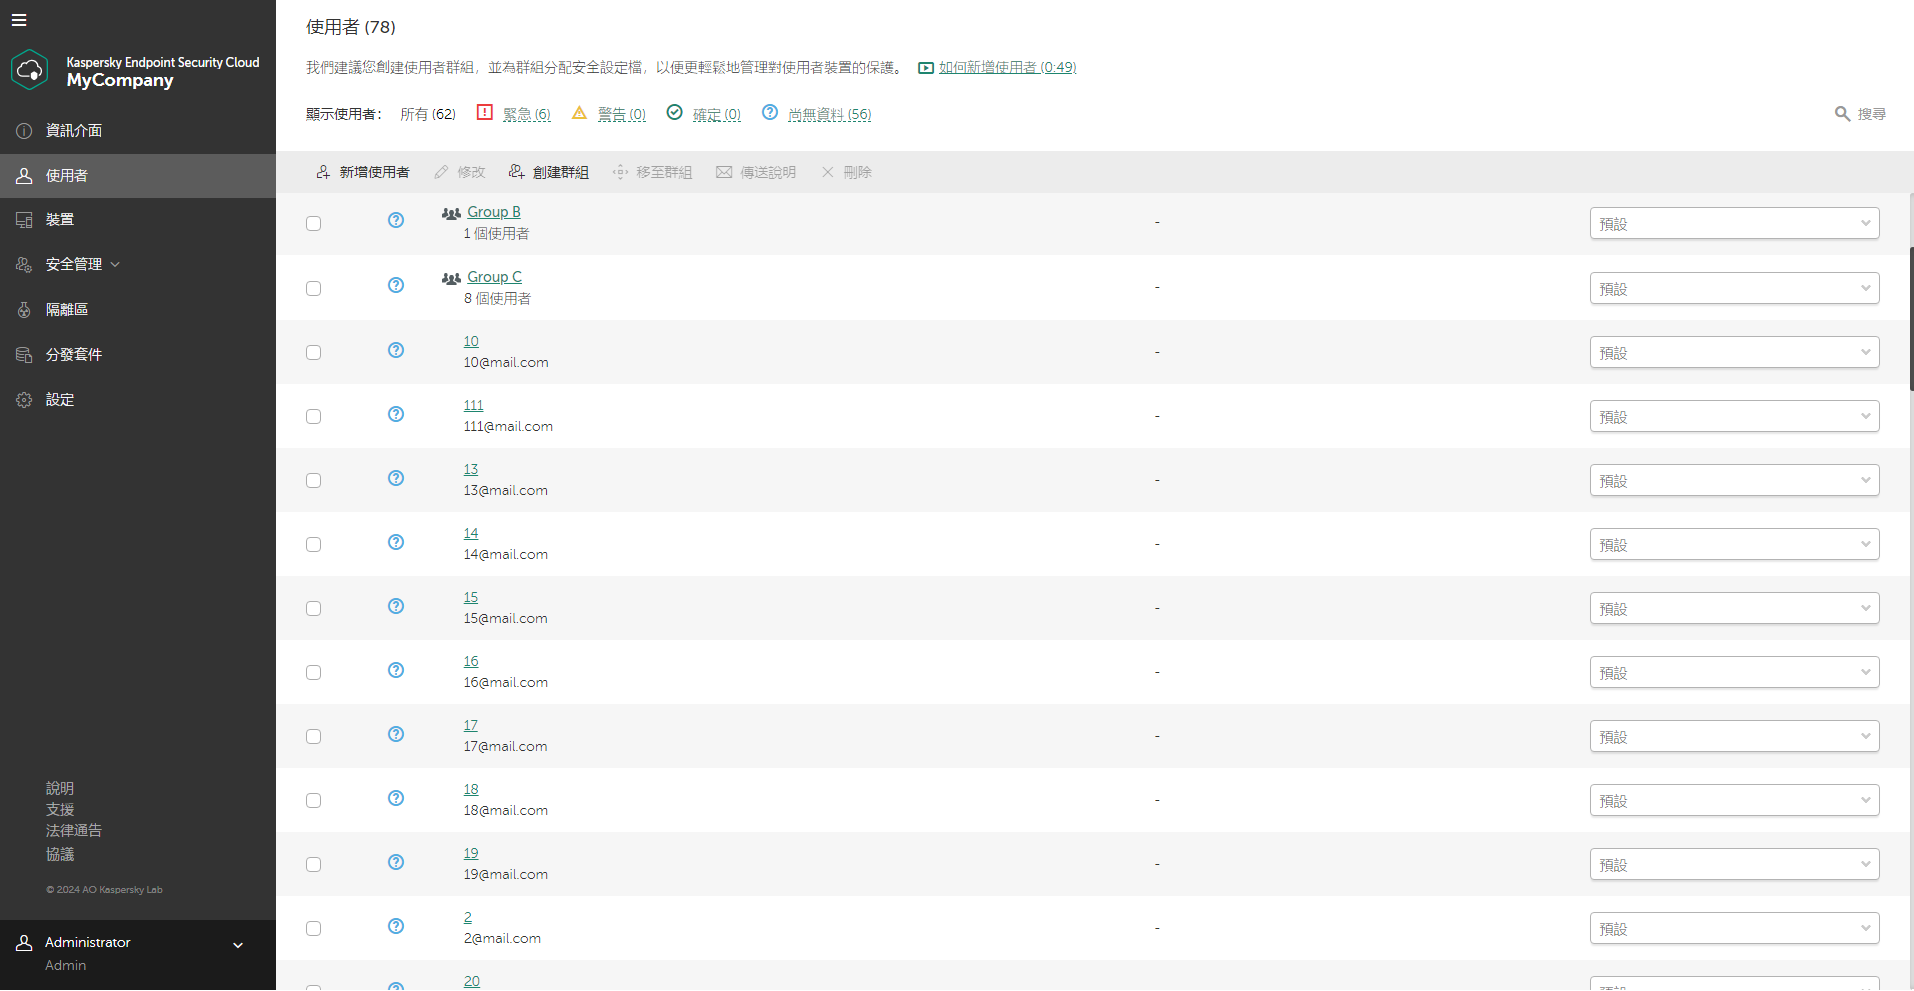Tick the checkbox for user 13
The height and width of the screenshot is (991, 1914).
(314, 480)
